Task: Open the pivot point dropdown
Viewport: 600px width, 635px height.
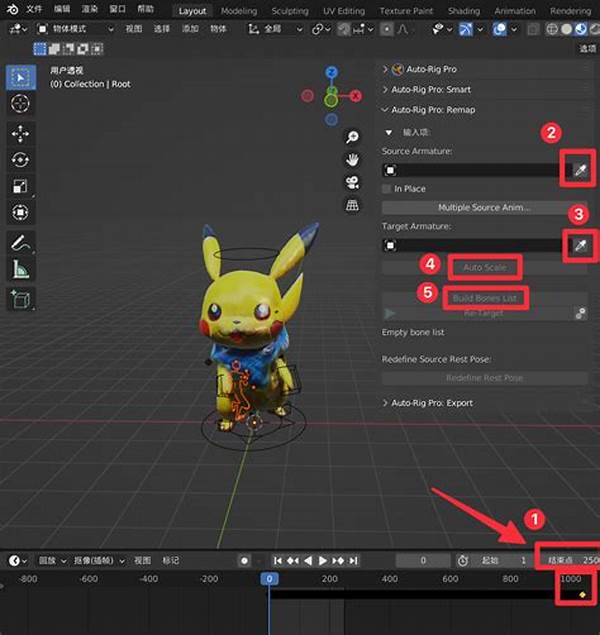Action: coord(321,29)
